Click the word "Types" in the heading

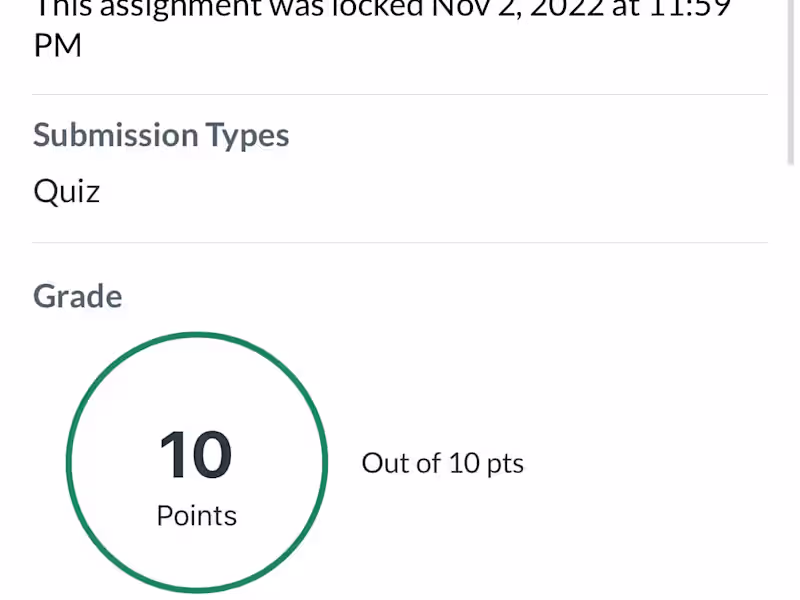[248, 135]
